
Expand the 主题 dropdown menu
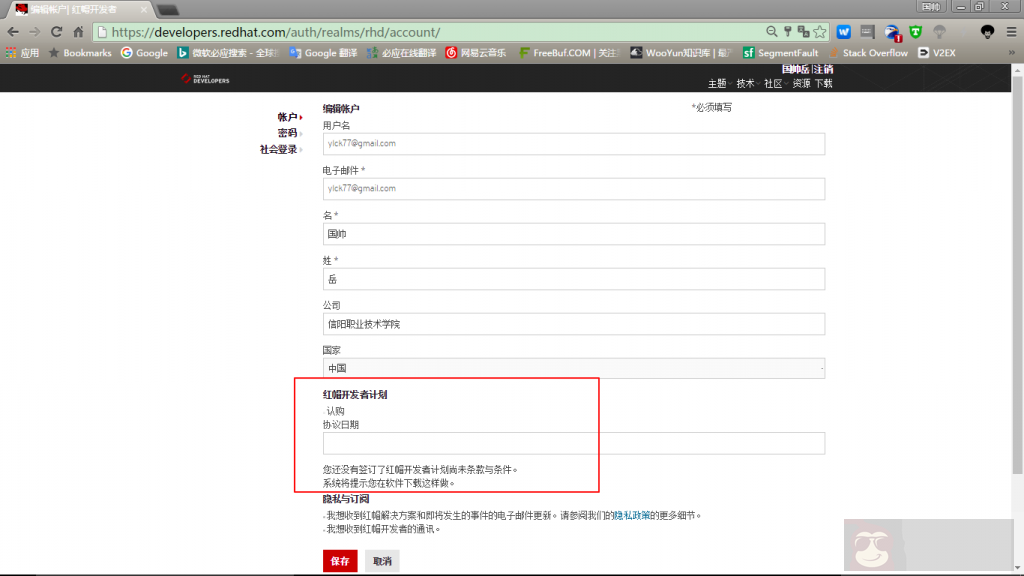pos(716,83)
